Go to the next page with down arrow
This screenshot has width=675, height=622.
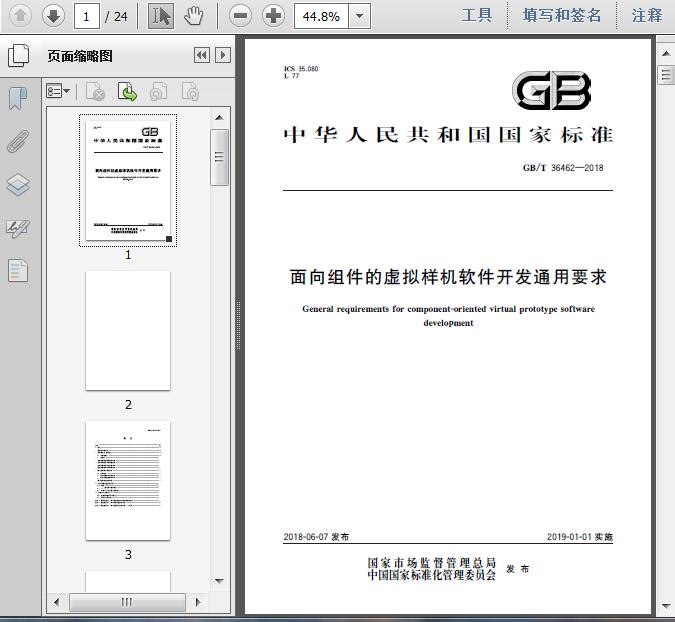tap(53, 15)
